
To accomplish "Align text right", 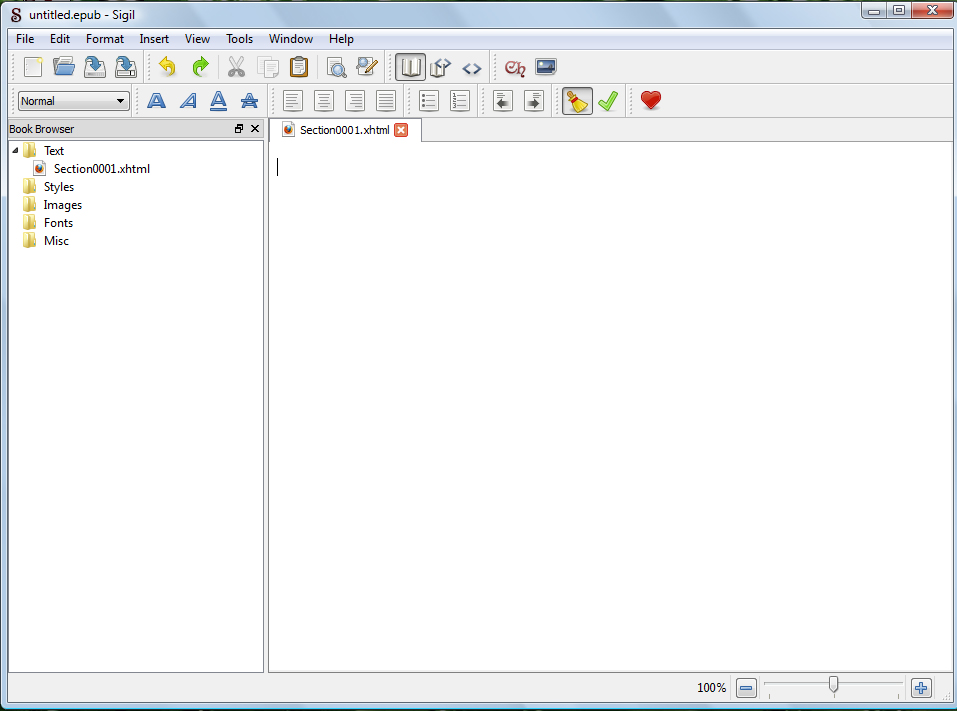I will pos(355,101).
